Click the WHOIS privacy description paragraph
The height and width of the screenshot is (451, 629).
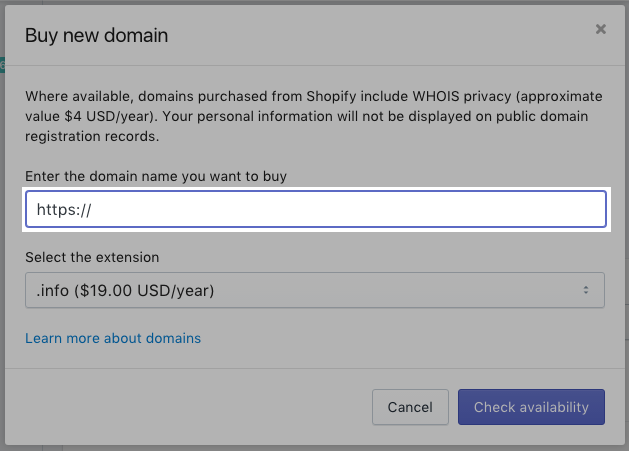(x=315, y=116)
